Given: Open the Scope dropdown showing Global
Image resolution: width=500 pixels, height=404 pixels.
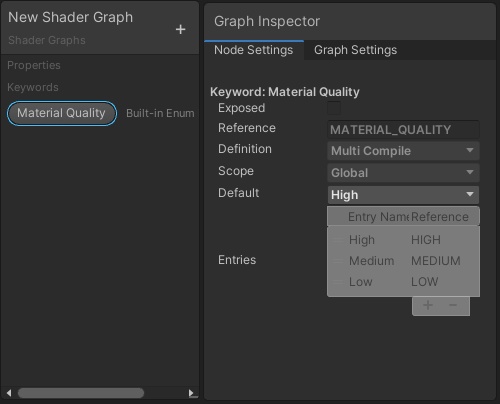Looking at the screenshot, I should tap(403, 173).
